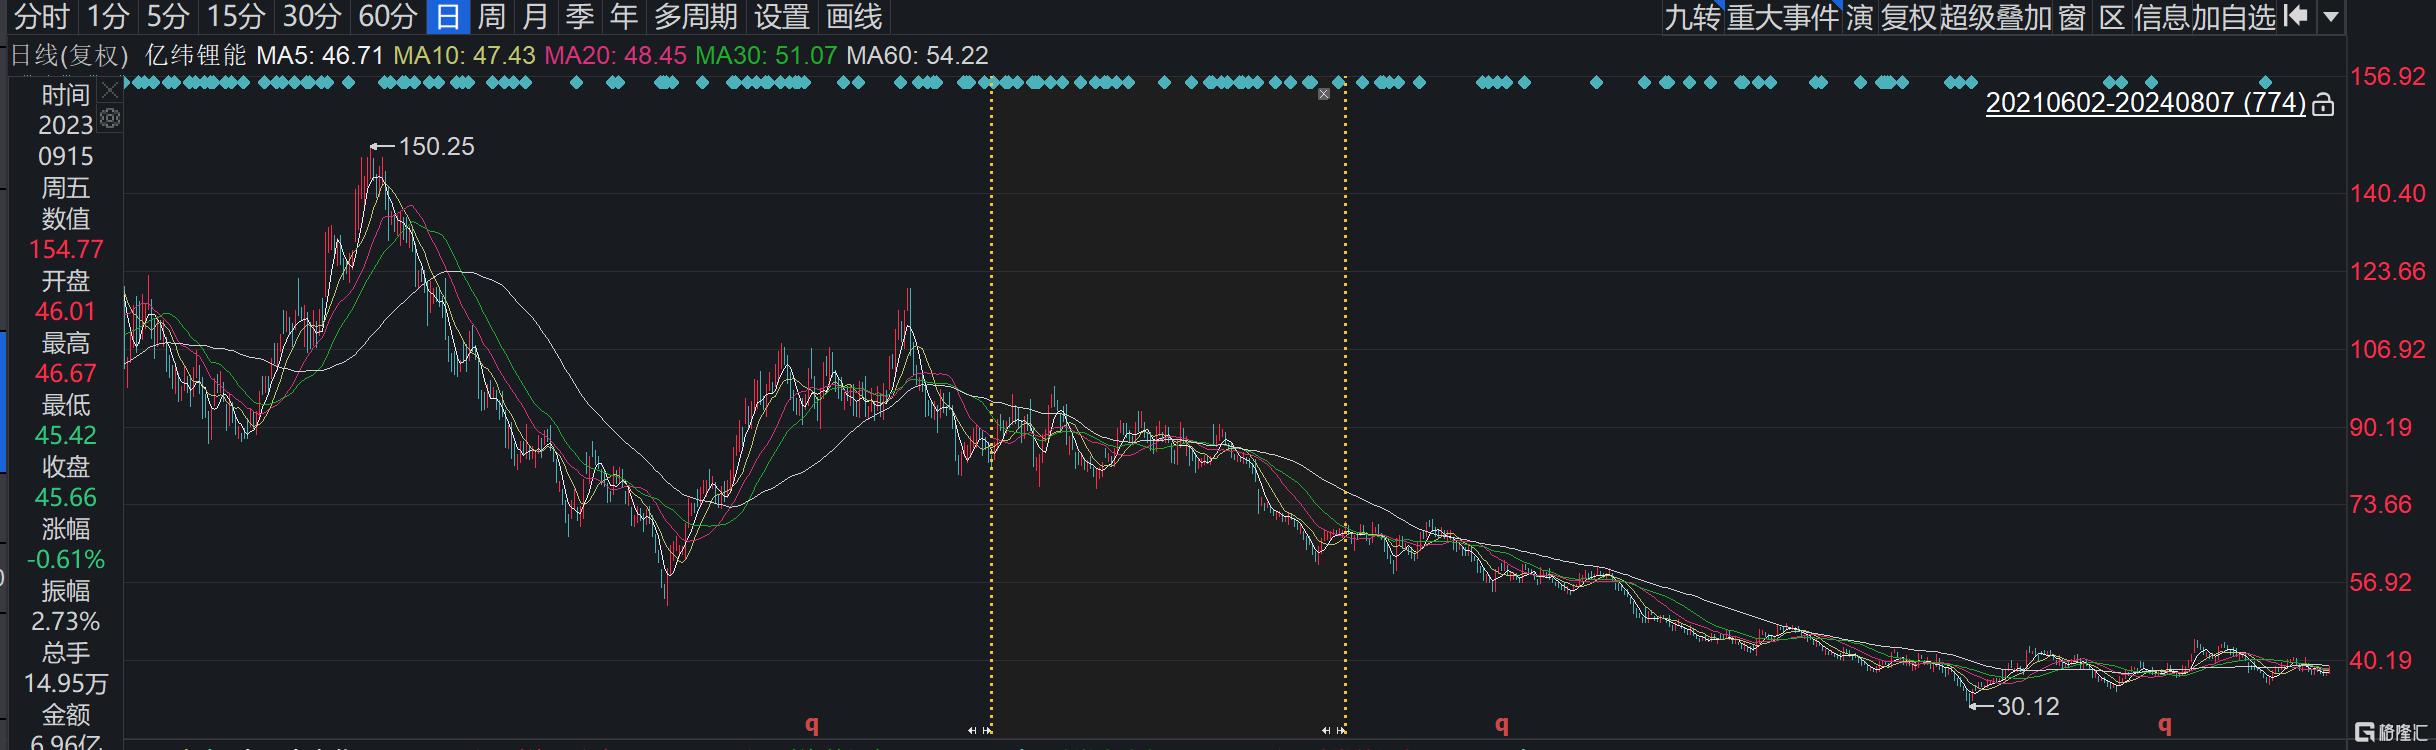Open info panel gear settings icon
The width and height of the screenshot is (2436, 750).
coord(110,119)
